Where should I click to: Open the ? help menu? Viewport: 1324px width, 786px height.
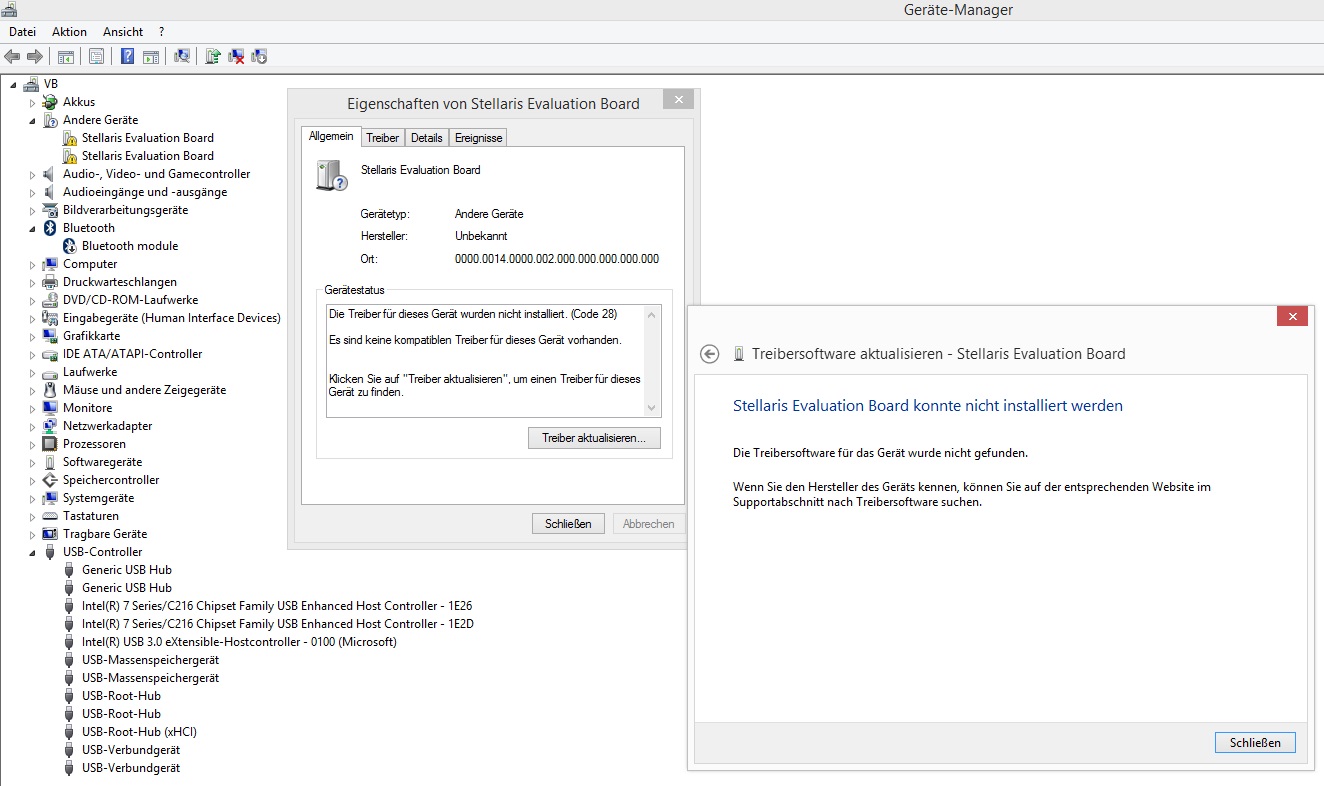tap(161, 32)
